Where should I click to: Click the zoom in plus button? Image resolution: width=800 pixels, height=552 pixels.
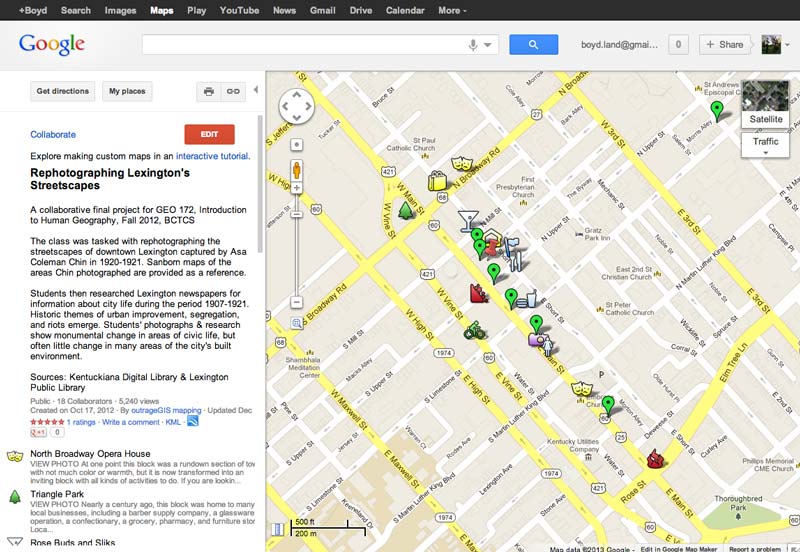pyautogui.click(x=296, y=188)
